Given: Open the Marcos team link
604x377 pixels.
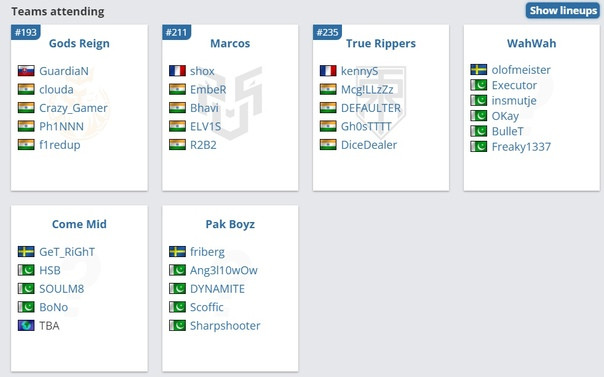Looking at the screenshot, I should 230,44.
